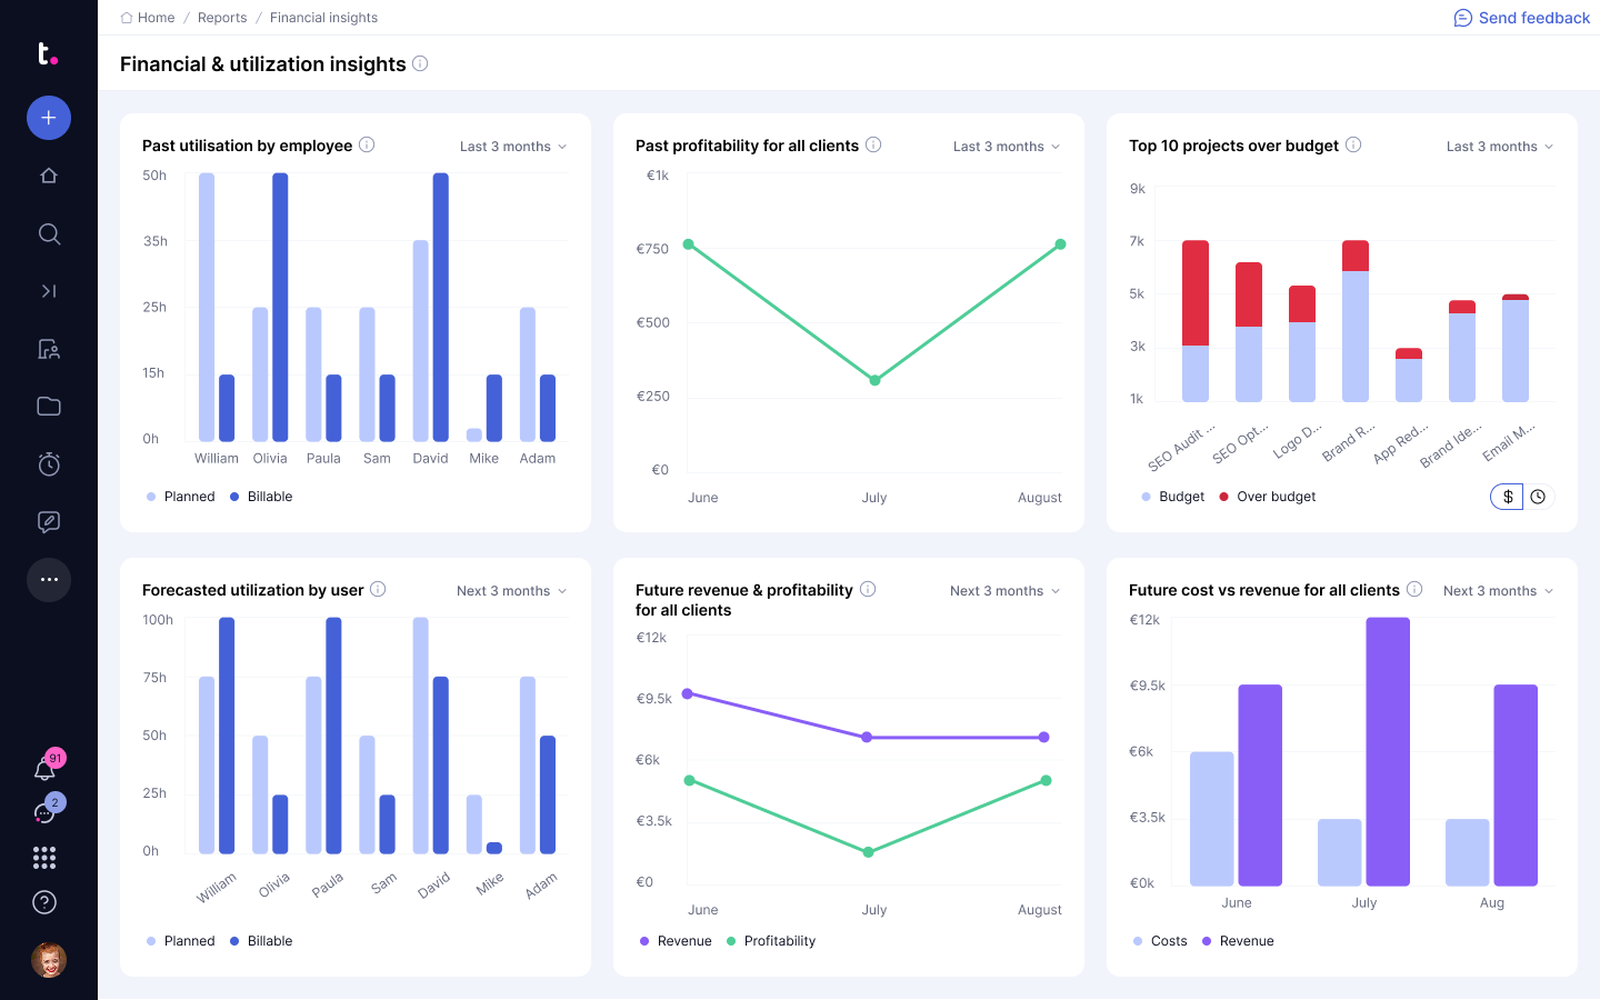Expand Next 3 months for future cost chart
Image resolution: width=1600 pixels, height=1000 pixels.
point(1498,592)
